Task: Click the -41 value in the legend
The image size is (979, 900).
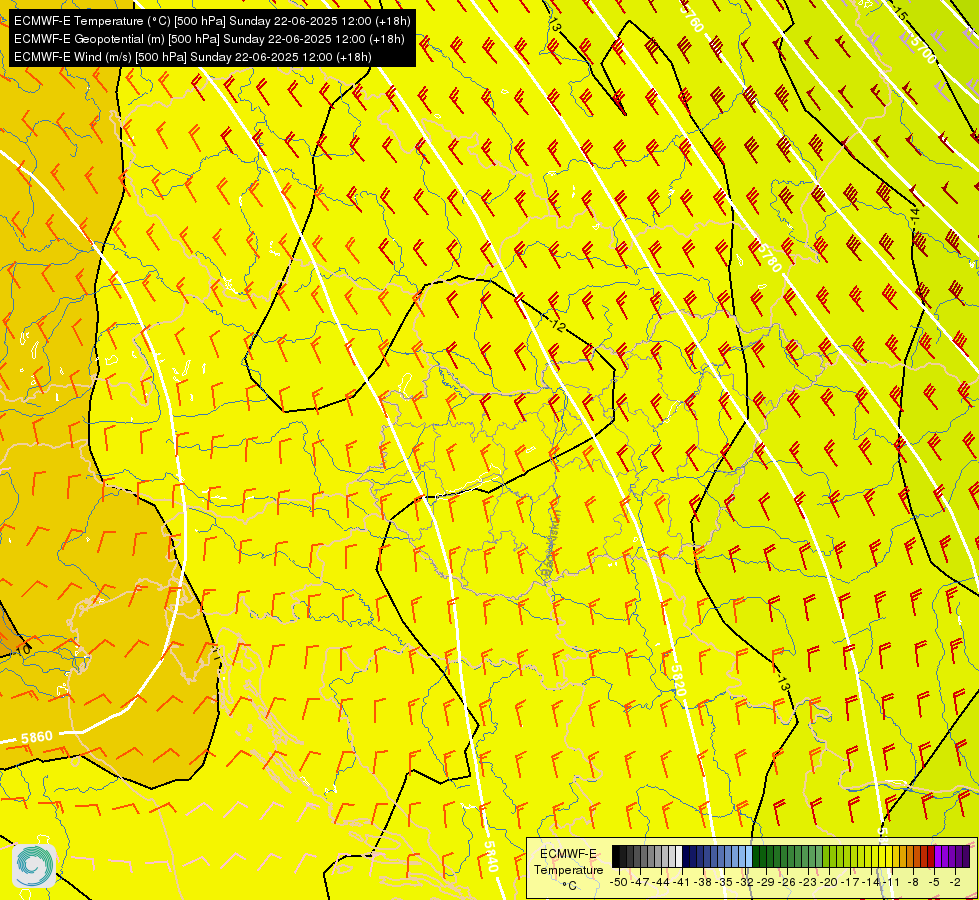Action: click(681, 883)
